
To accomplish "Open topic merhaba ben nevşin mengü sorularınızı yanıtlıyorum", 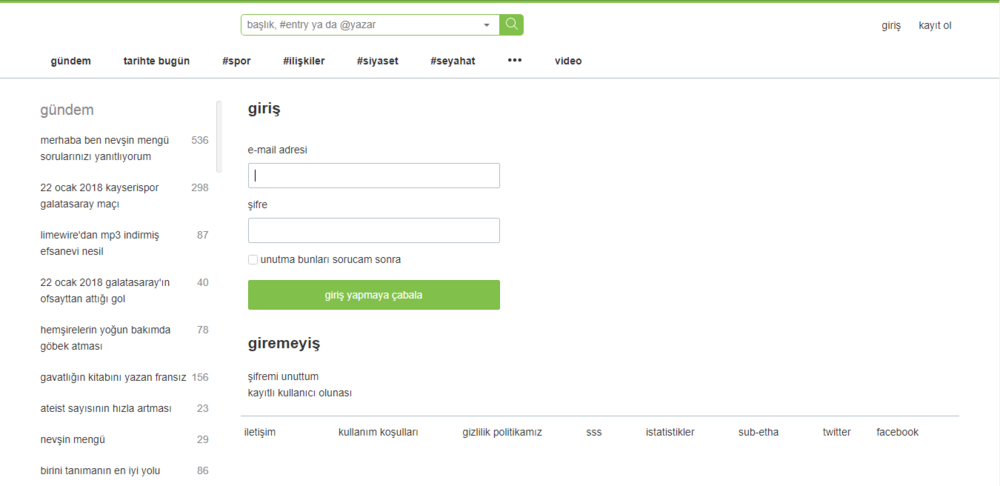I will point(105,148).
